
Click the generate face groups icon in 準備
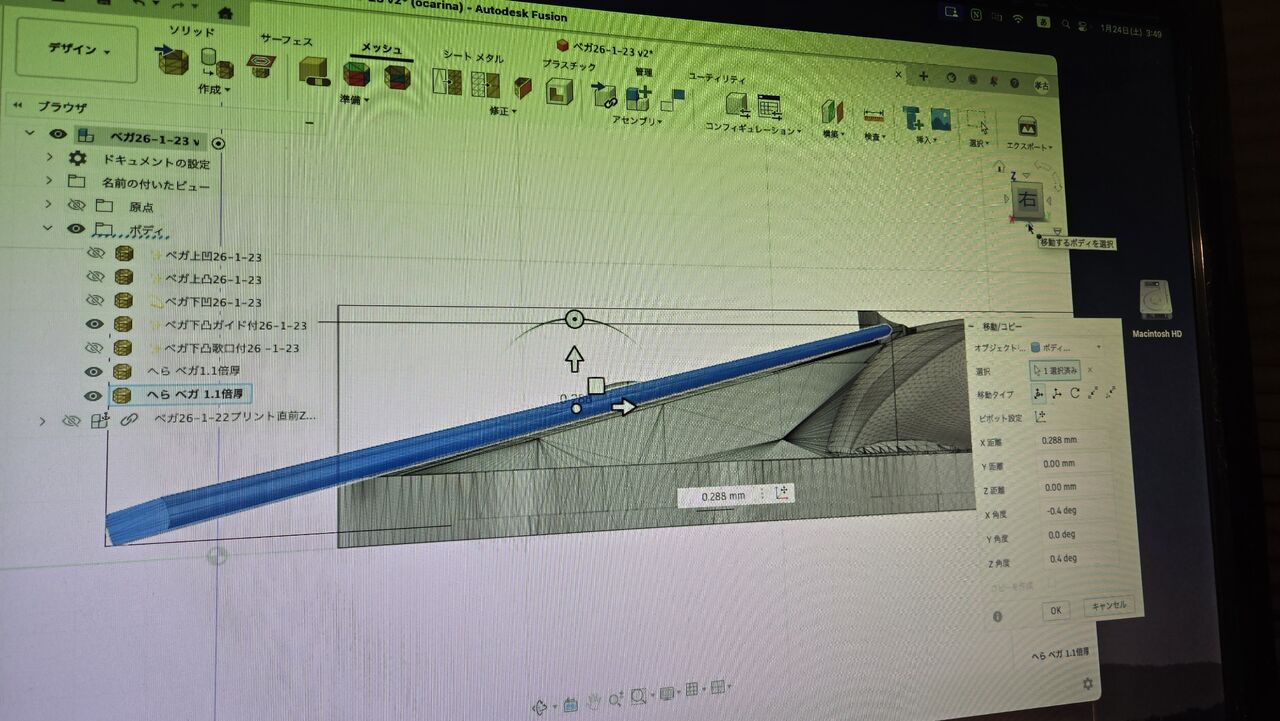click(x=356, y=74)
